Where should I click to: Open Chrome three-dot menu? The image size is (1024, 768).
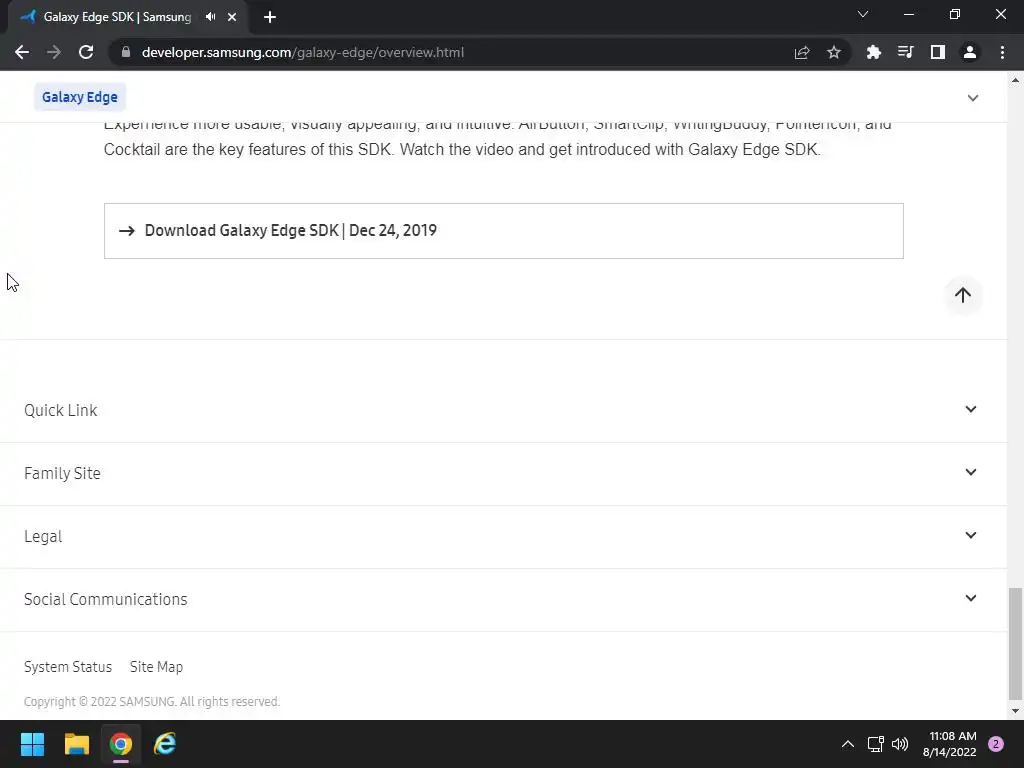[1002, 52]
